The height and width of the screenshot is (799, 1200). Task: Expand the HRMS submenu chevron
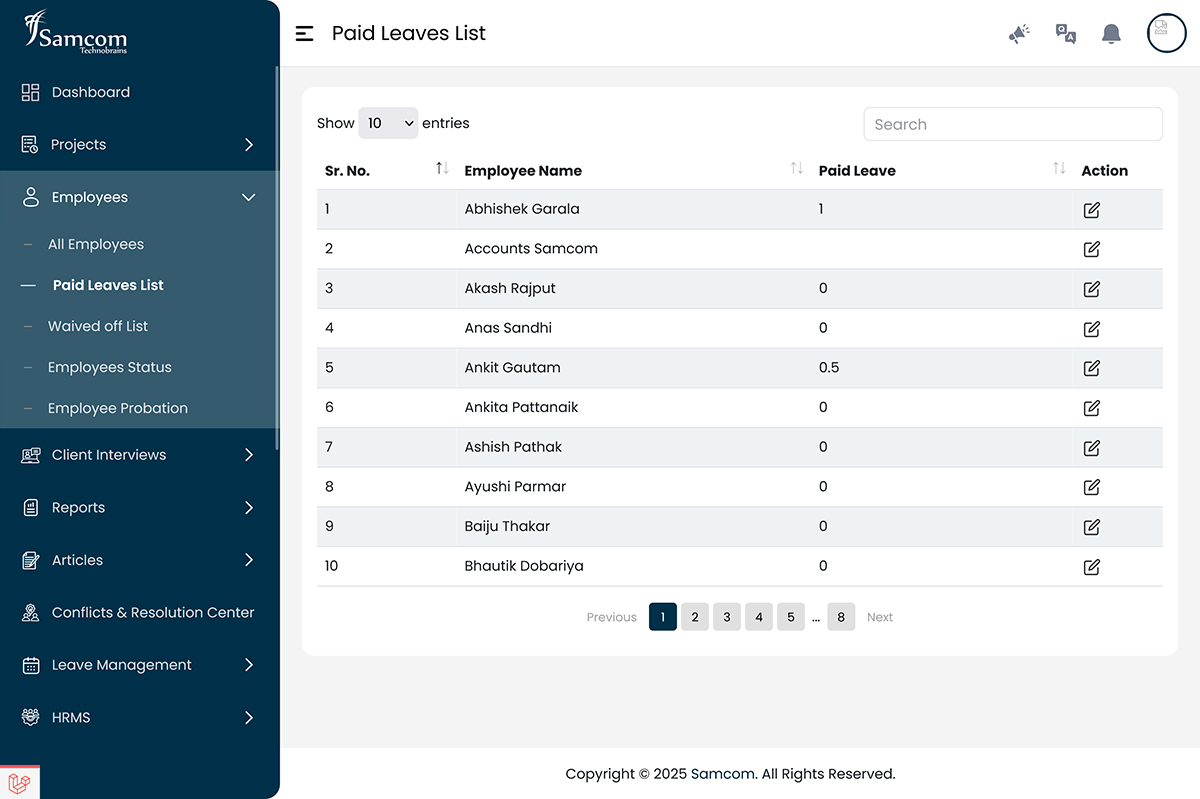click(x=249, y=717)
